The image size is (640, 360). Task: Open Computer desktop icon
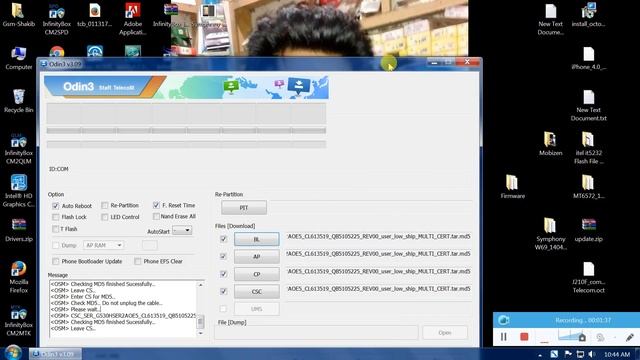tap(18, 59)
